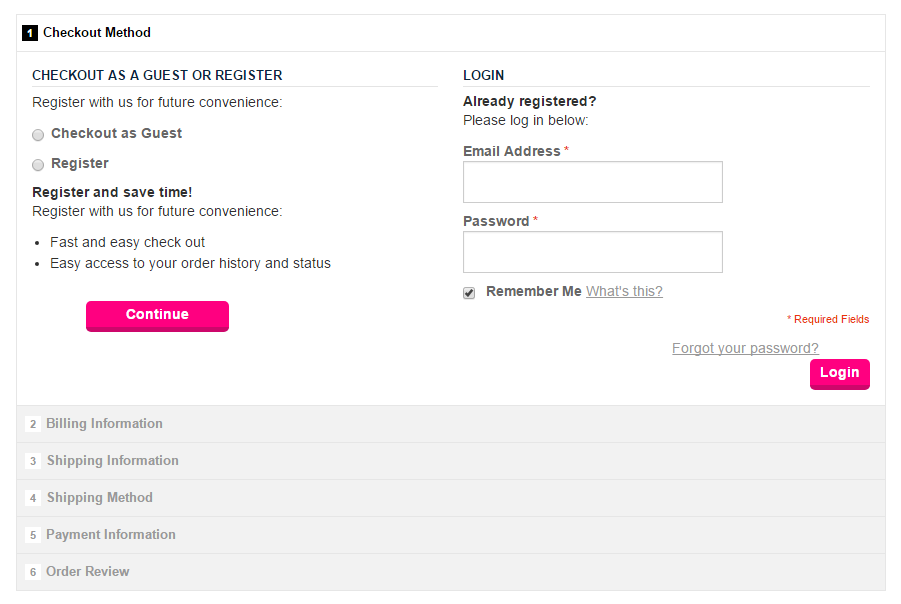The width and height of the screenshot is (901, 604).
Task: Open the Order Review step
Action: coord(88,572)
